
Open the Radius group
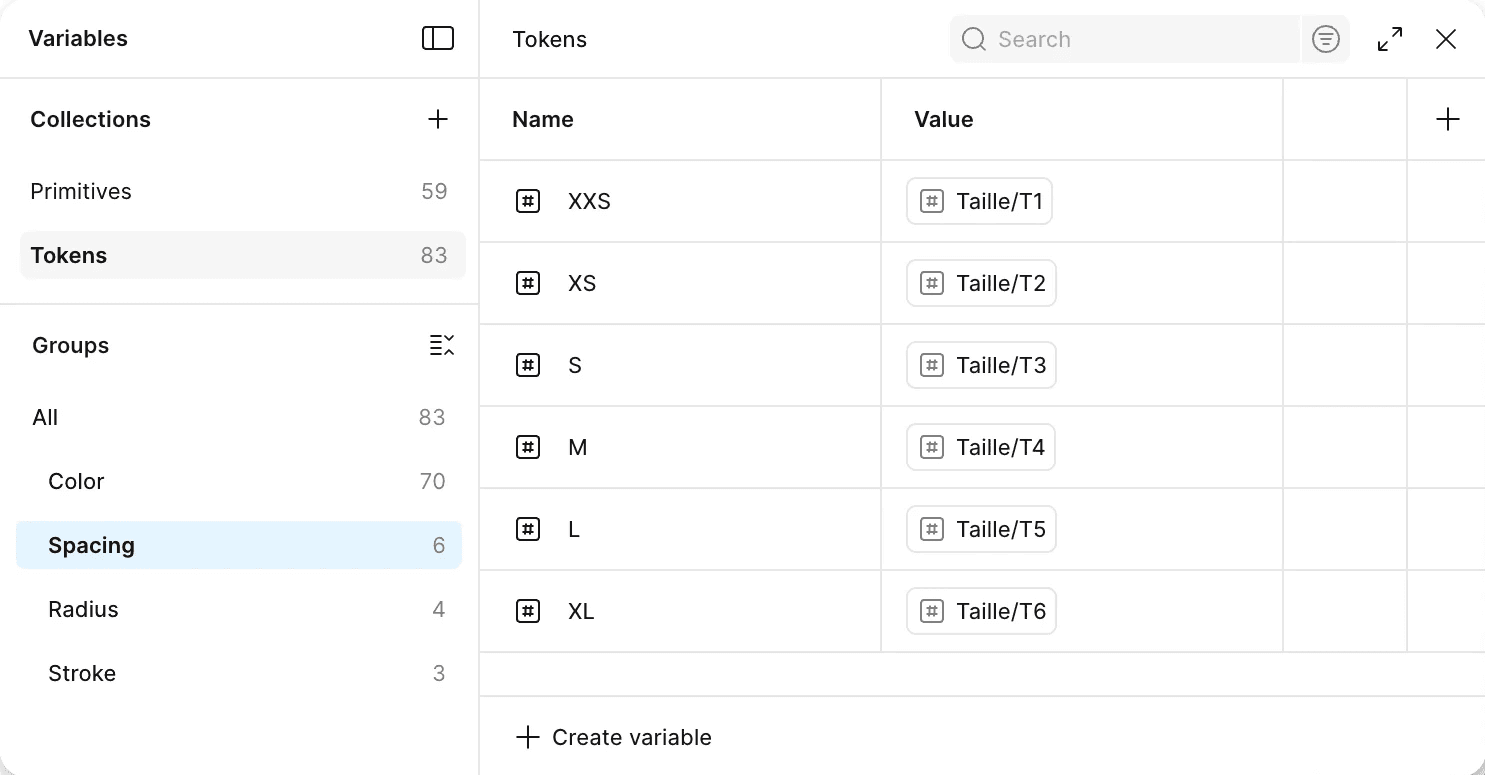[x=83, y=609]
